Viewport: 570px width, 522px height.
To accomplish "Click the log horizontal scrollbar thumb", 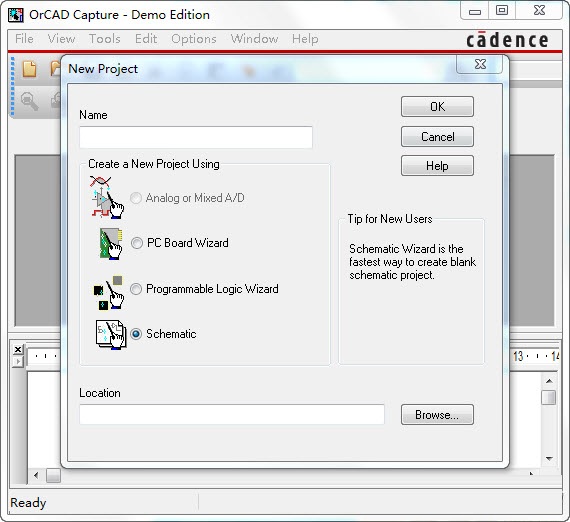I will coord(53,475).
